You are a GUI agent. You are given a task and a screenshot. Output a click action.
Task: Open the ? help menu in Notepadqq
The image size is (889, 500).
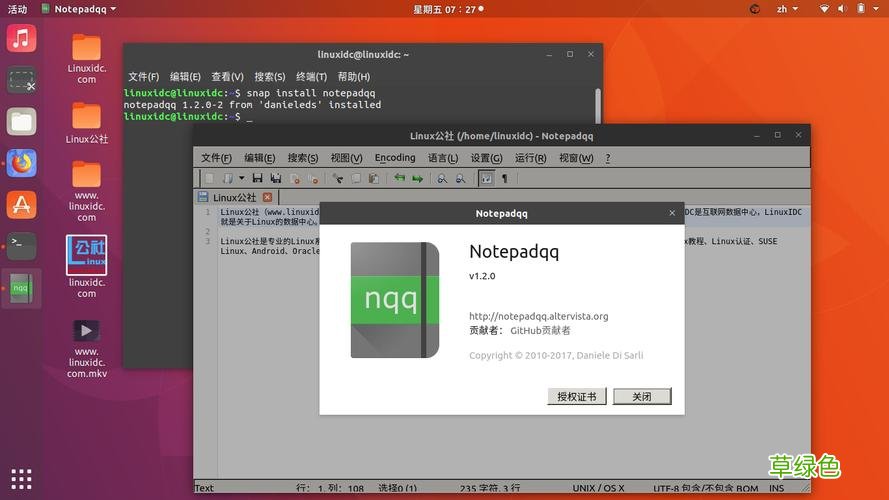[x=608, y=158]
